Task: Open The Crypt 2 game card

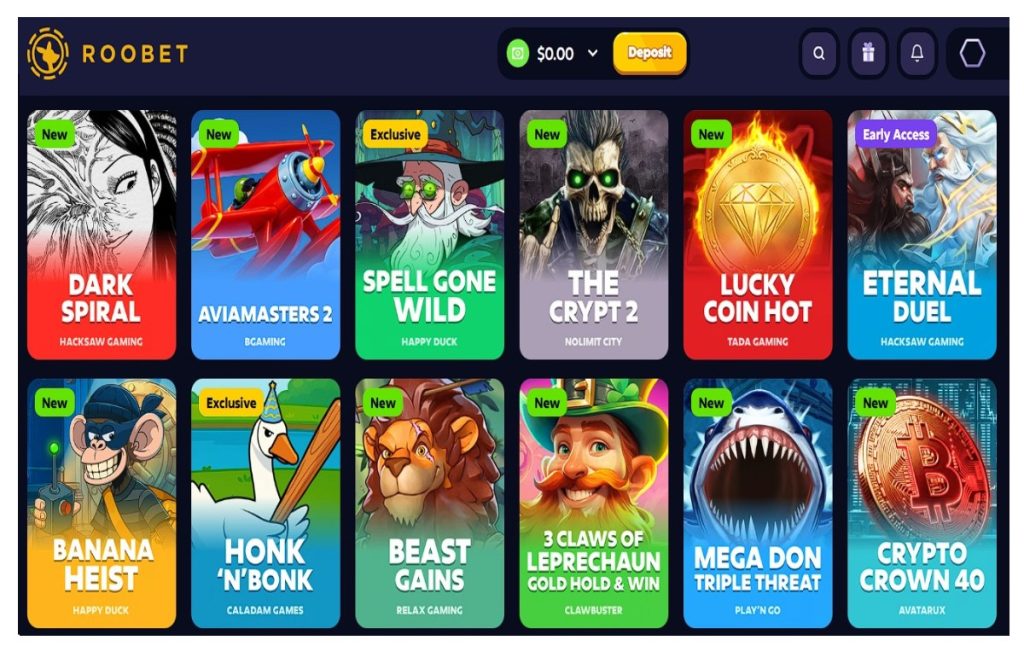Action: (x=594, y=235)
